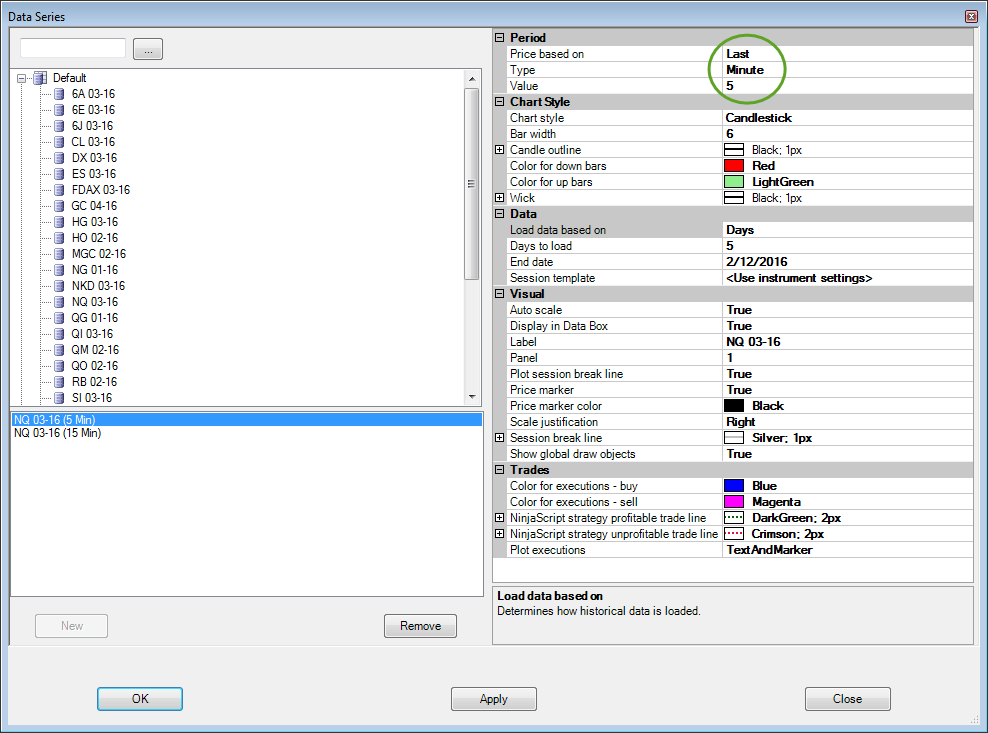The width and height of the screenshot is (988, 733).
Task: Expand the Candle outline property
Action: click(x=500, y=149)
